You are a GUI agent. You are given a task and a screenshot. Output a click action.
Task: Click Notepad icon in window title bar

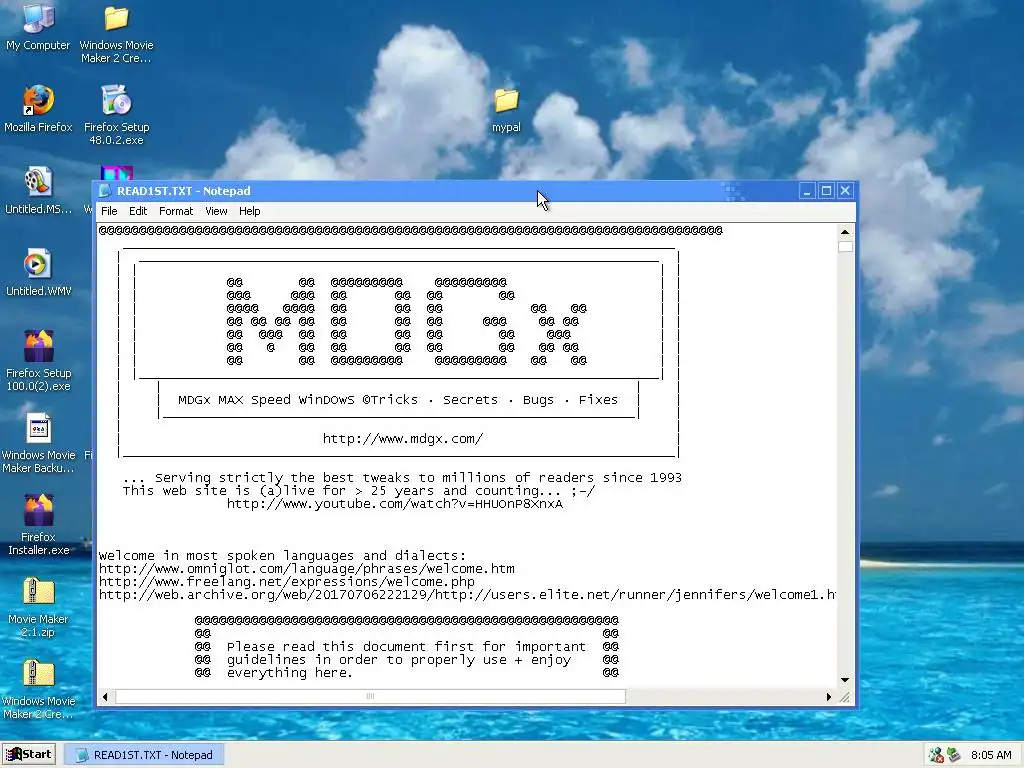(104, 191)
